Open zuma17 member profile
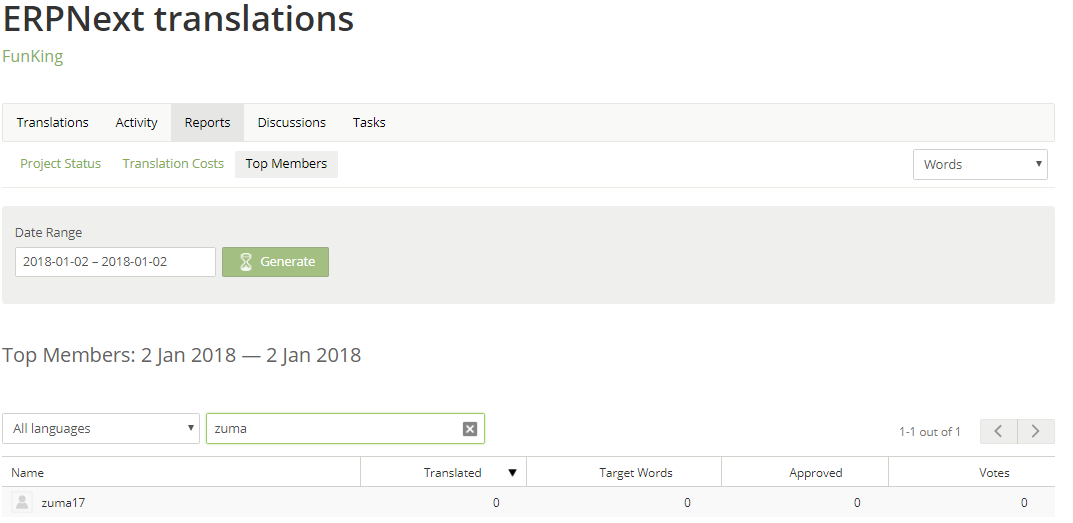Image resolution: width=1073 pixels, height=523 pixels. click(x=63, y=503)
